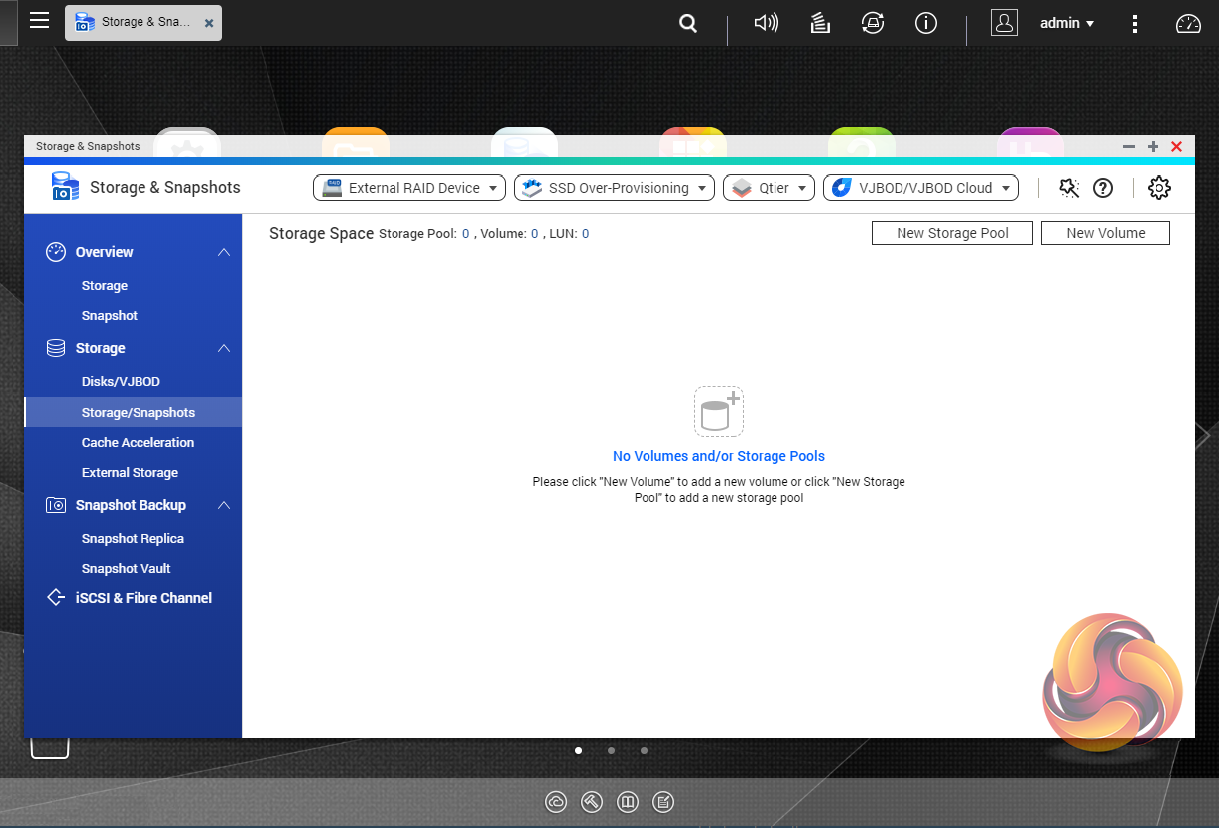Select the Storage sidebar section
1219x829 pixels.
pyautogui.click(x=101, y=348)
